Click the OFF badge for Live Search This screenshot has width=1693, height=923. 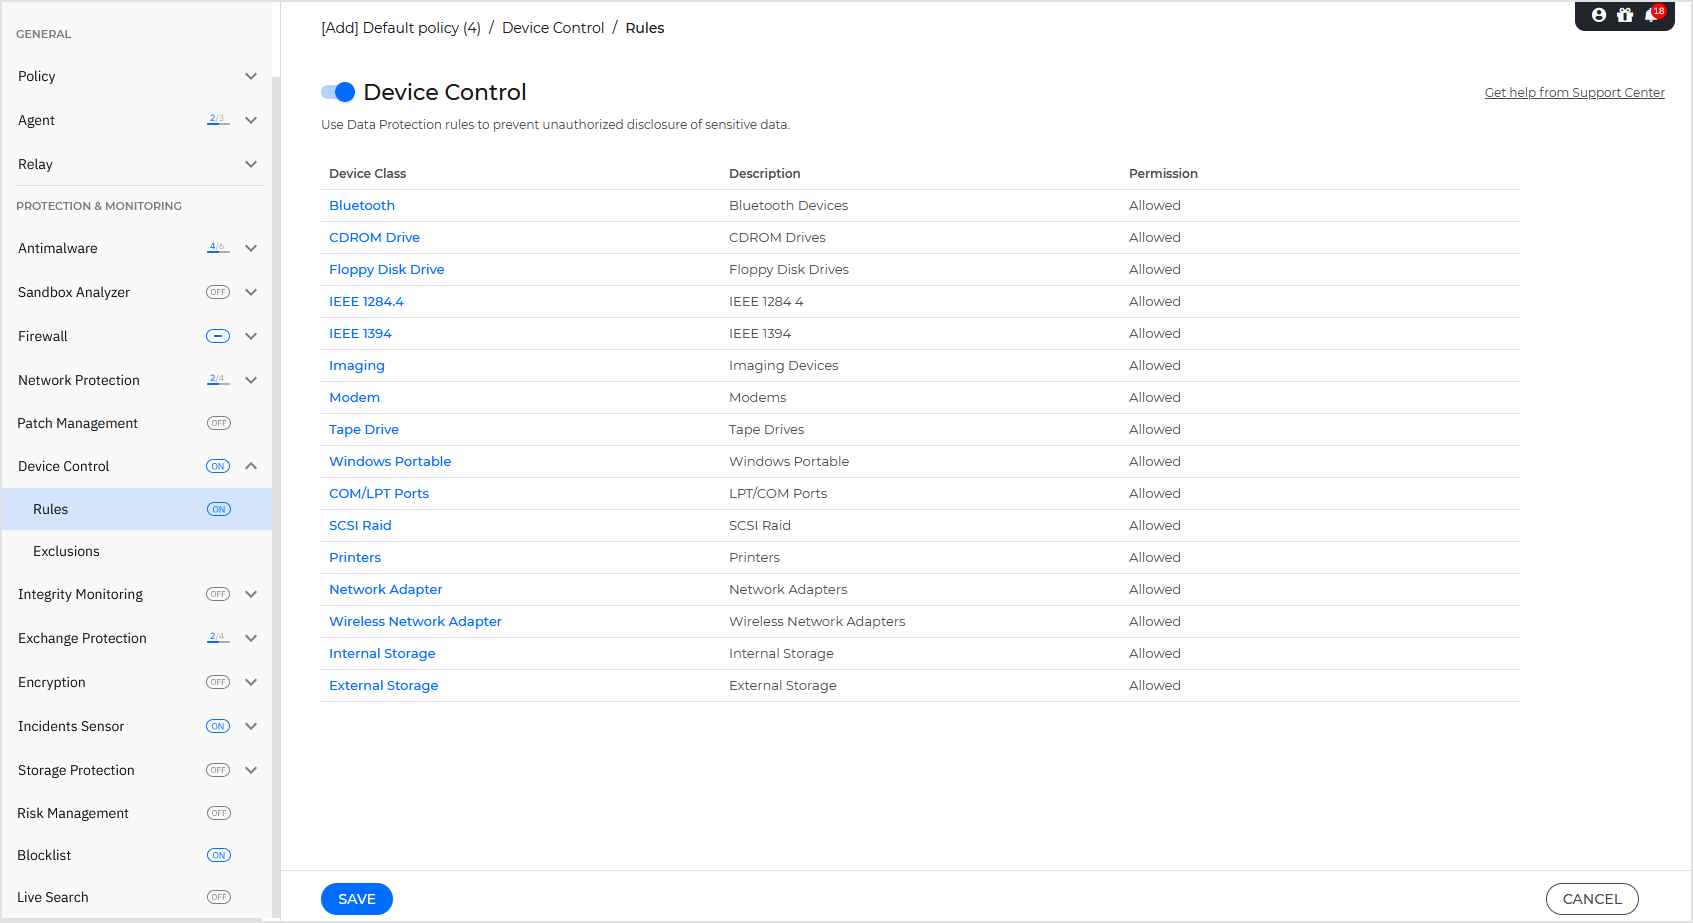[218, 897]
